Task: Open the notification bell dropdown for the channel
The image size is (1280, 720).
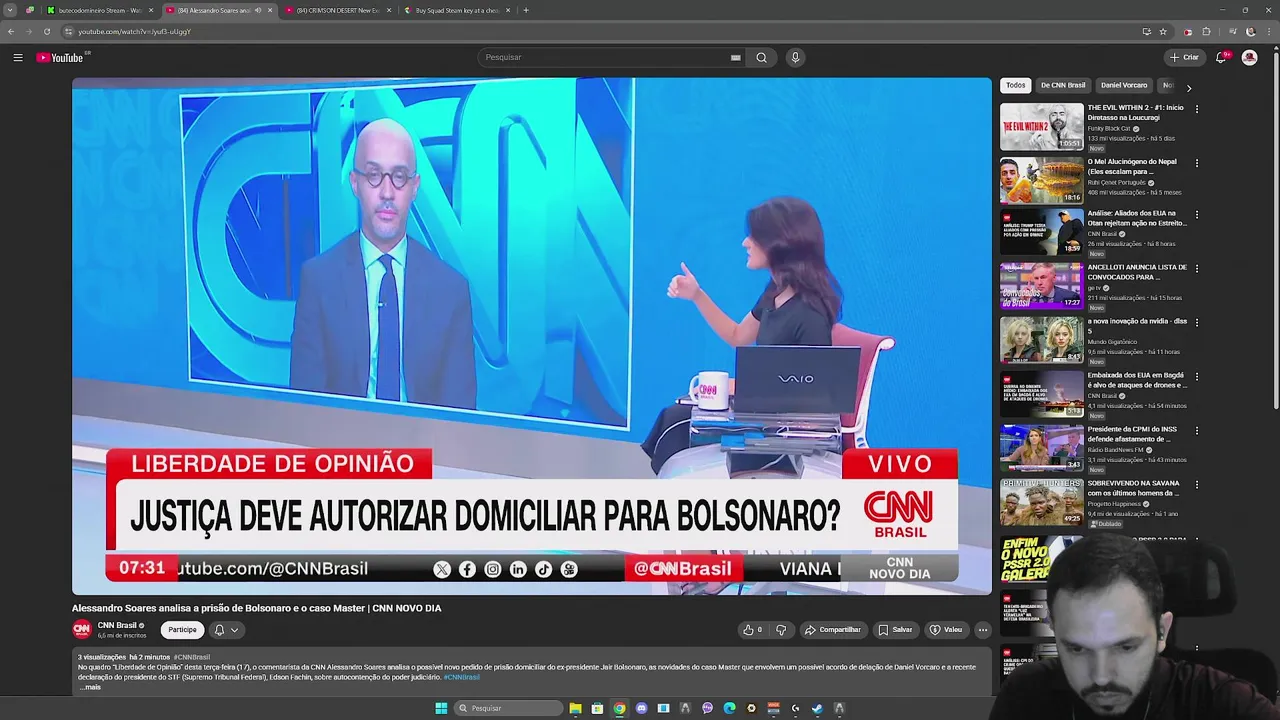Action: (x=226, y=630)
